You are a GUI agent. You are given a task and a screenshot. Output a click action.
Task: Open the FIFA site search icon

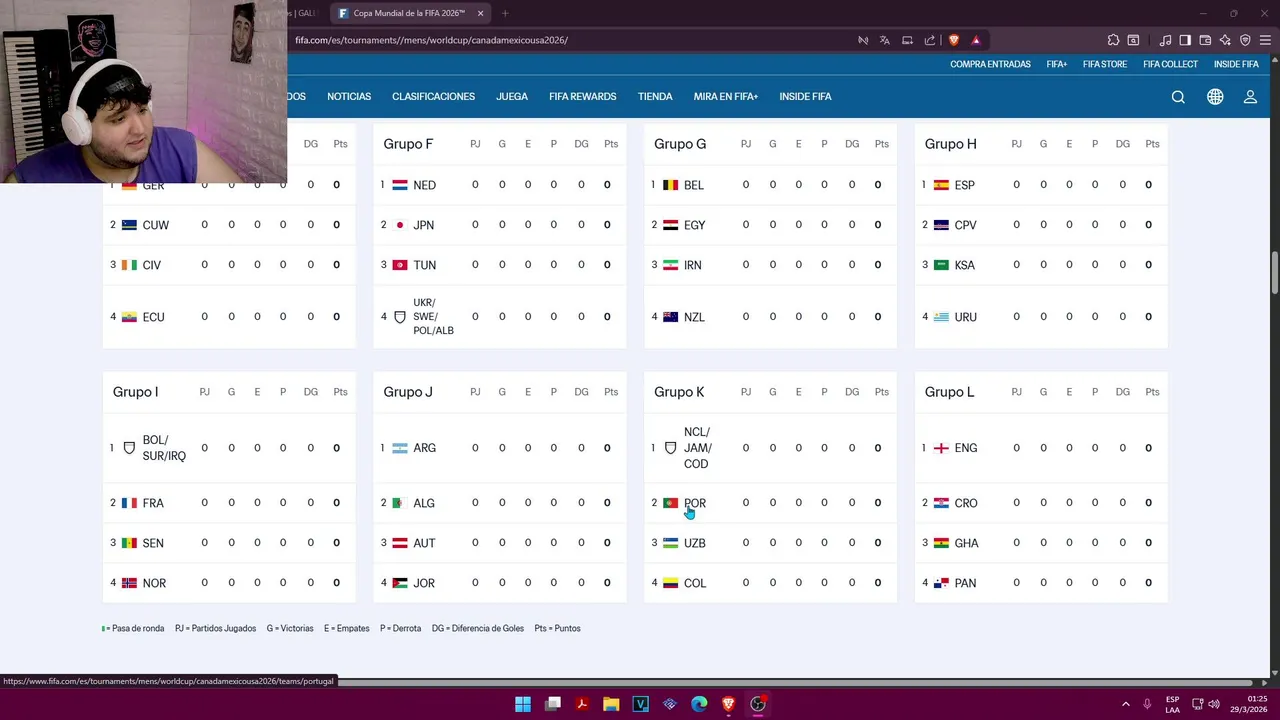(1178, 97)
